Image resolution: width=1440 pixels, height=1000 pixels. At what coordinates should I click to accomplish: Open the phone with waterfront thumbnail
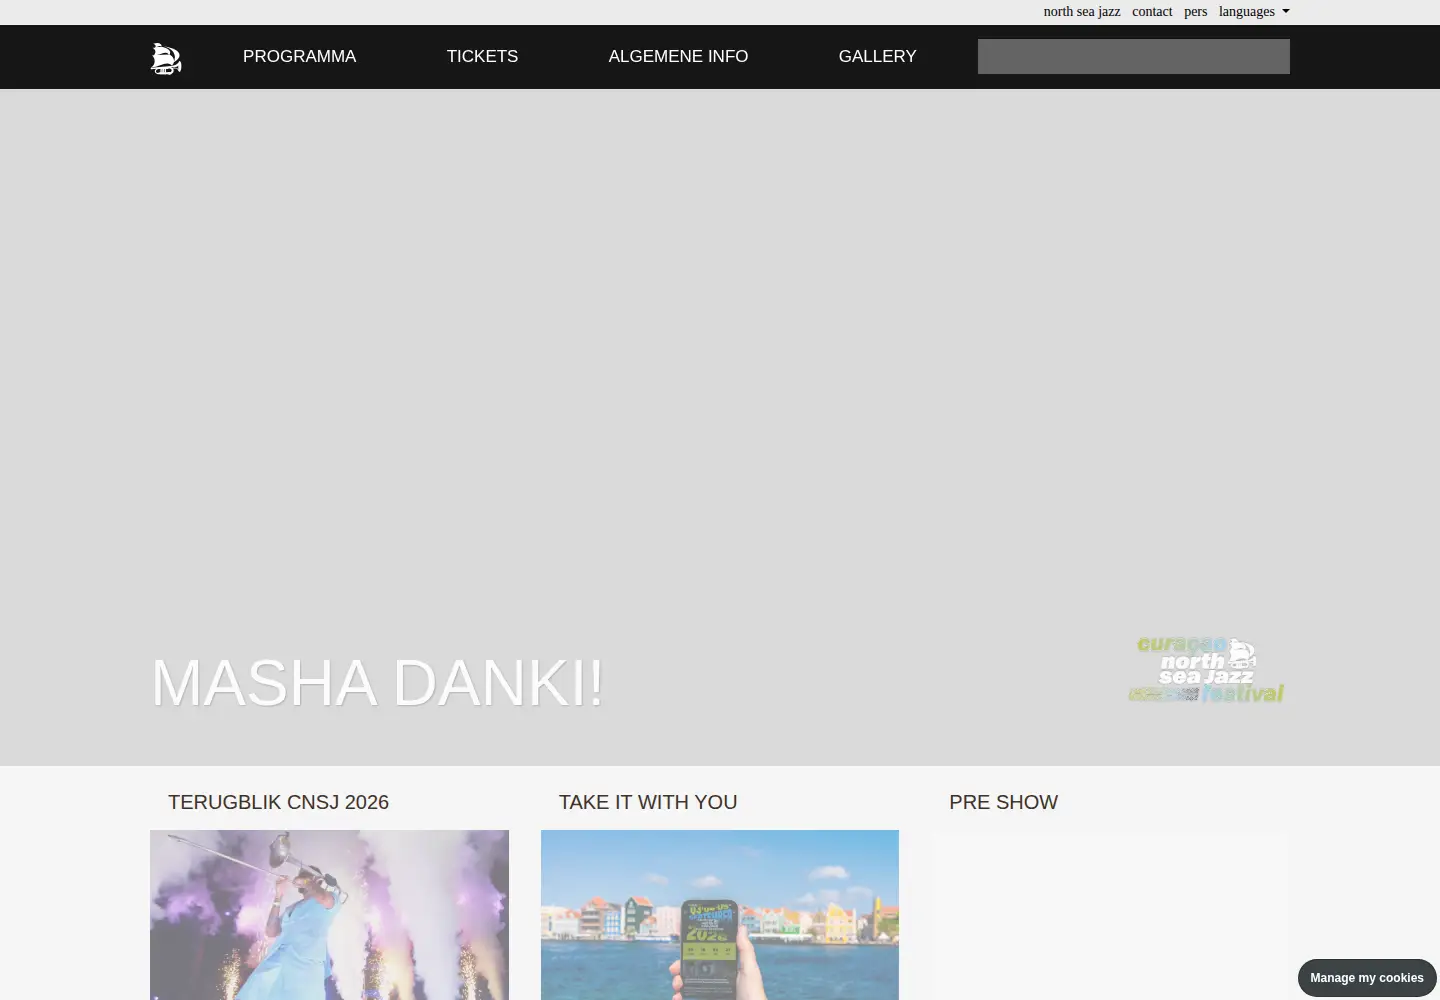(720, 915)
